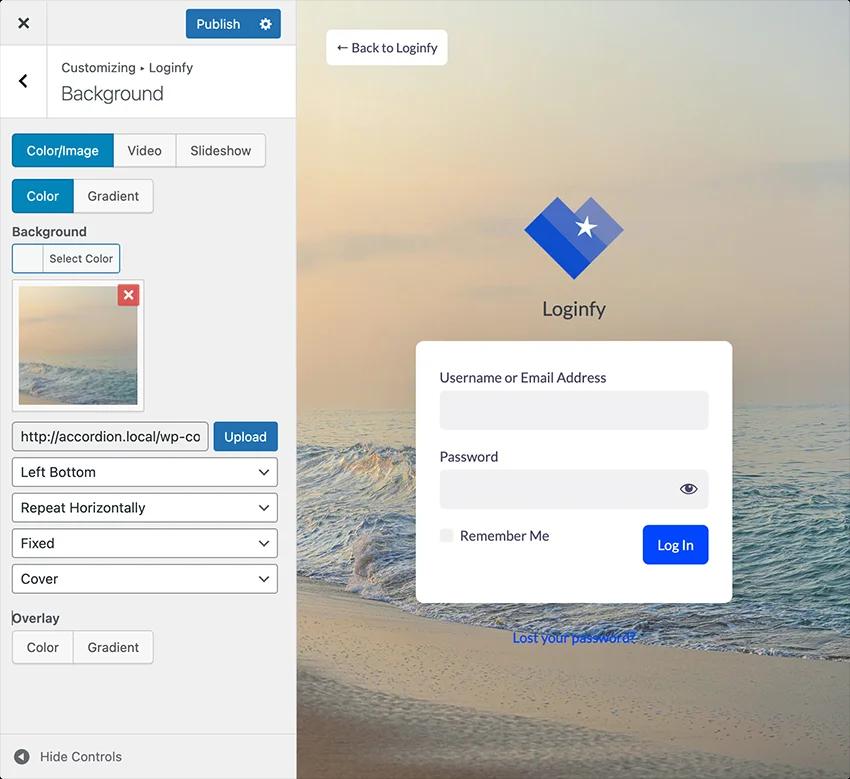The width and height of the screenshot is (850, 779).
Task: Open the Lost your password link
Action: [573, 637]
